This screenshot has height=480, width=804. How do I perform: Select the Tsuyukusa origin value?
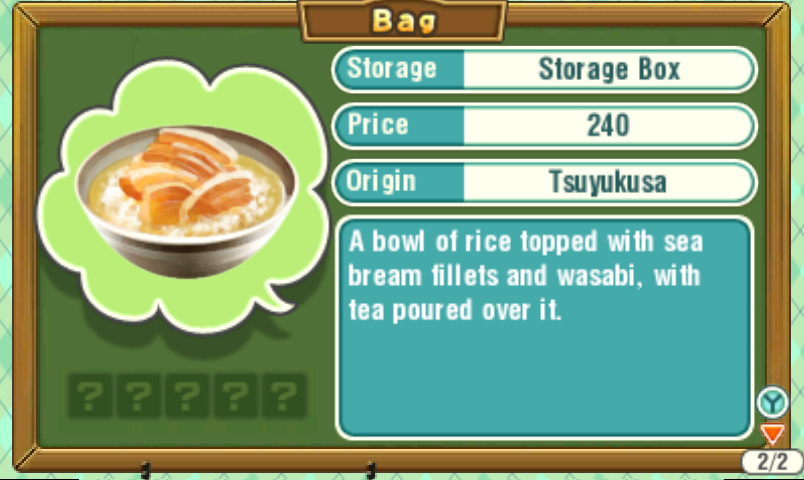point(609,182)
